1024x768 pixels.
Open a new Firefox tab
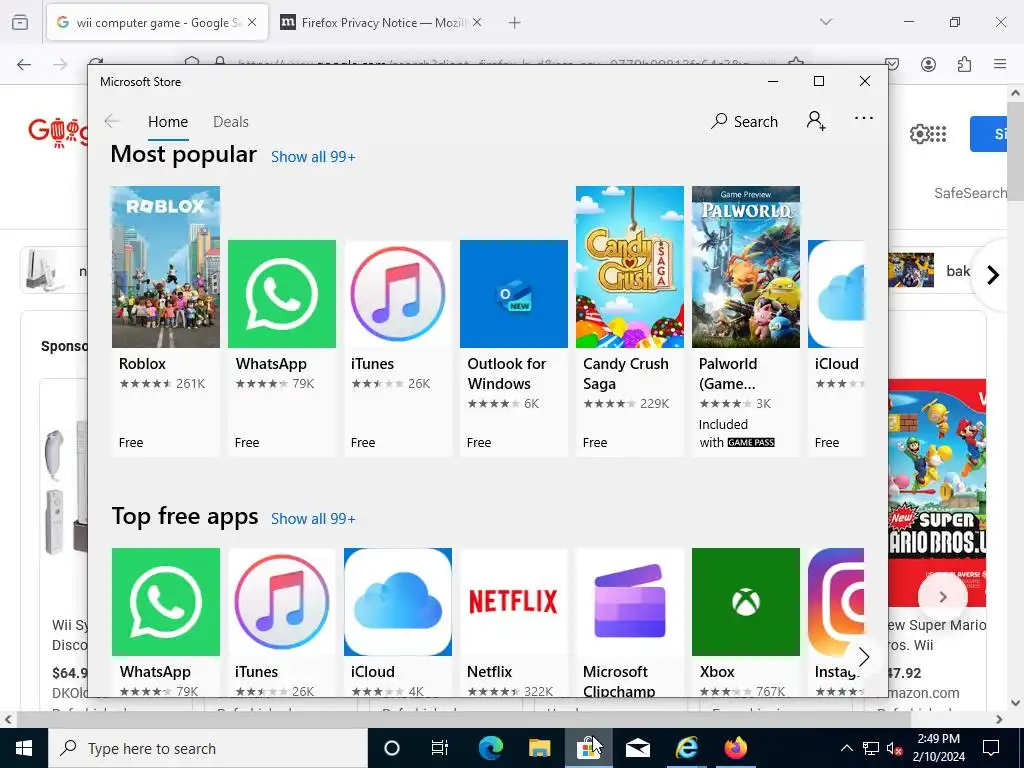515,23
